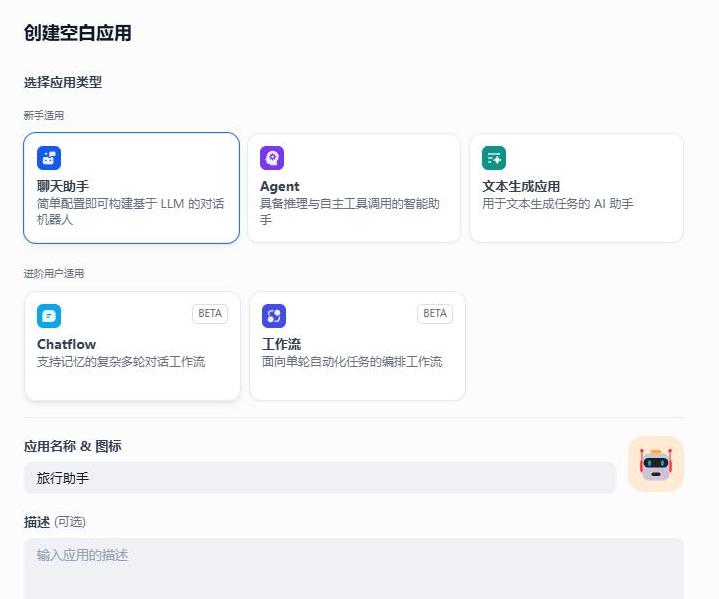Click the purple Agent brain icon
The image size is (719, 599).
coord(272,158)
